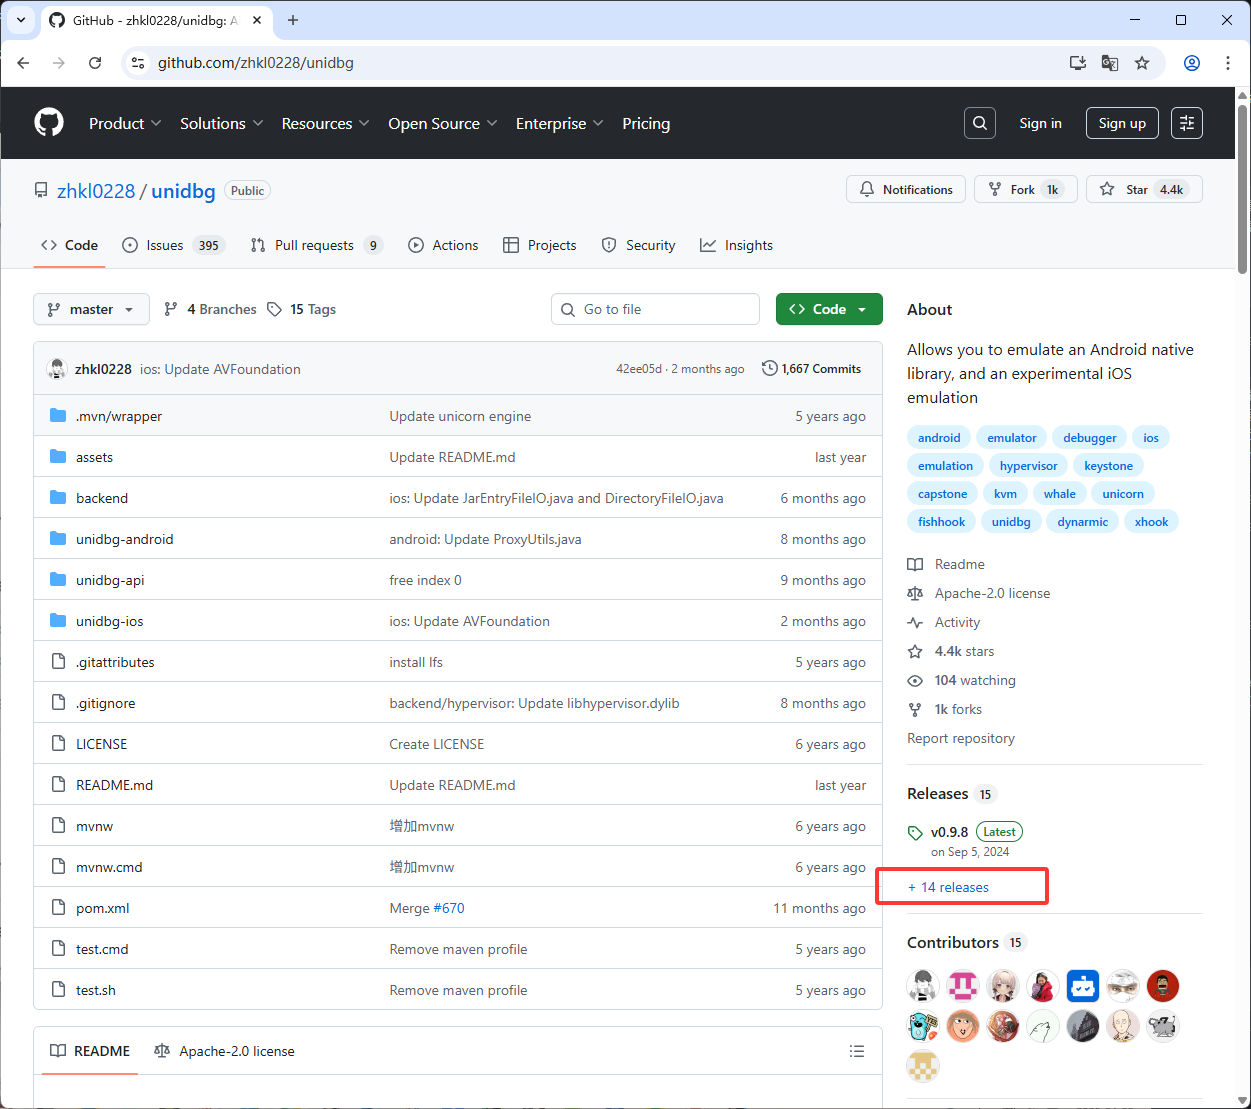1251x1109 pixels.
Task: Open the Insights tab
Action: [737, 245]
